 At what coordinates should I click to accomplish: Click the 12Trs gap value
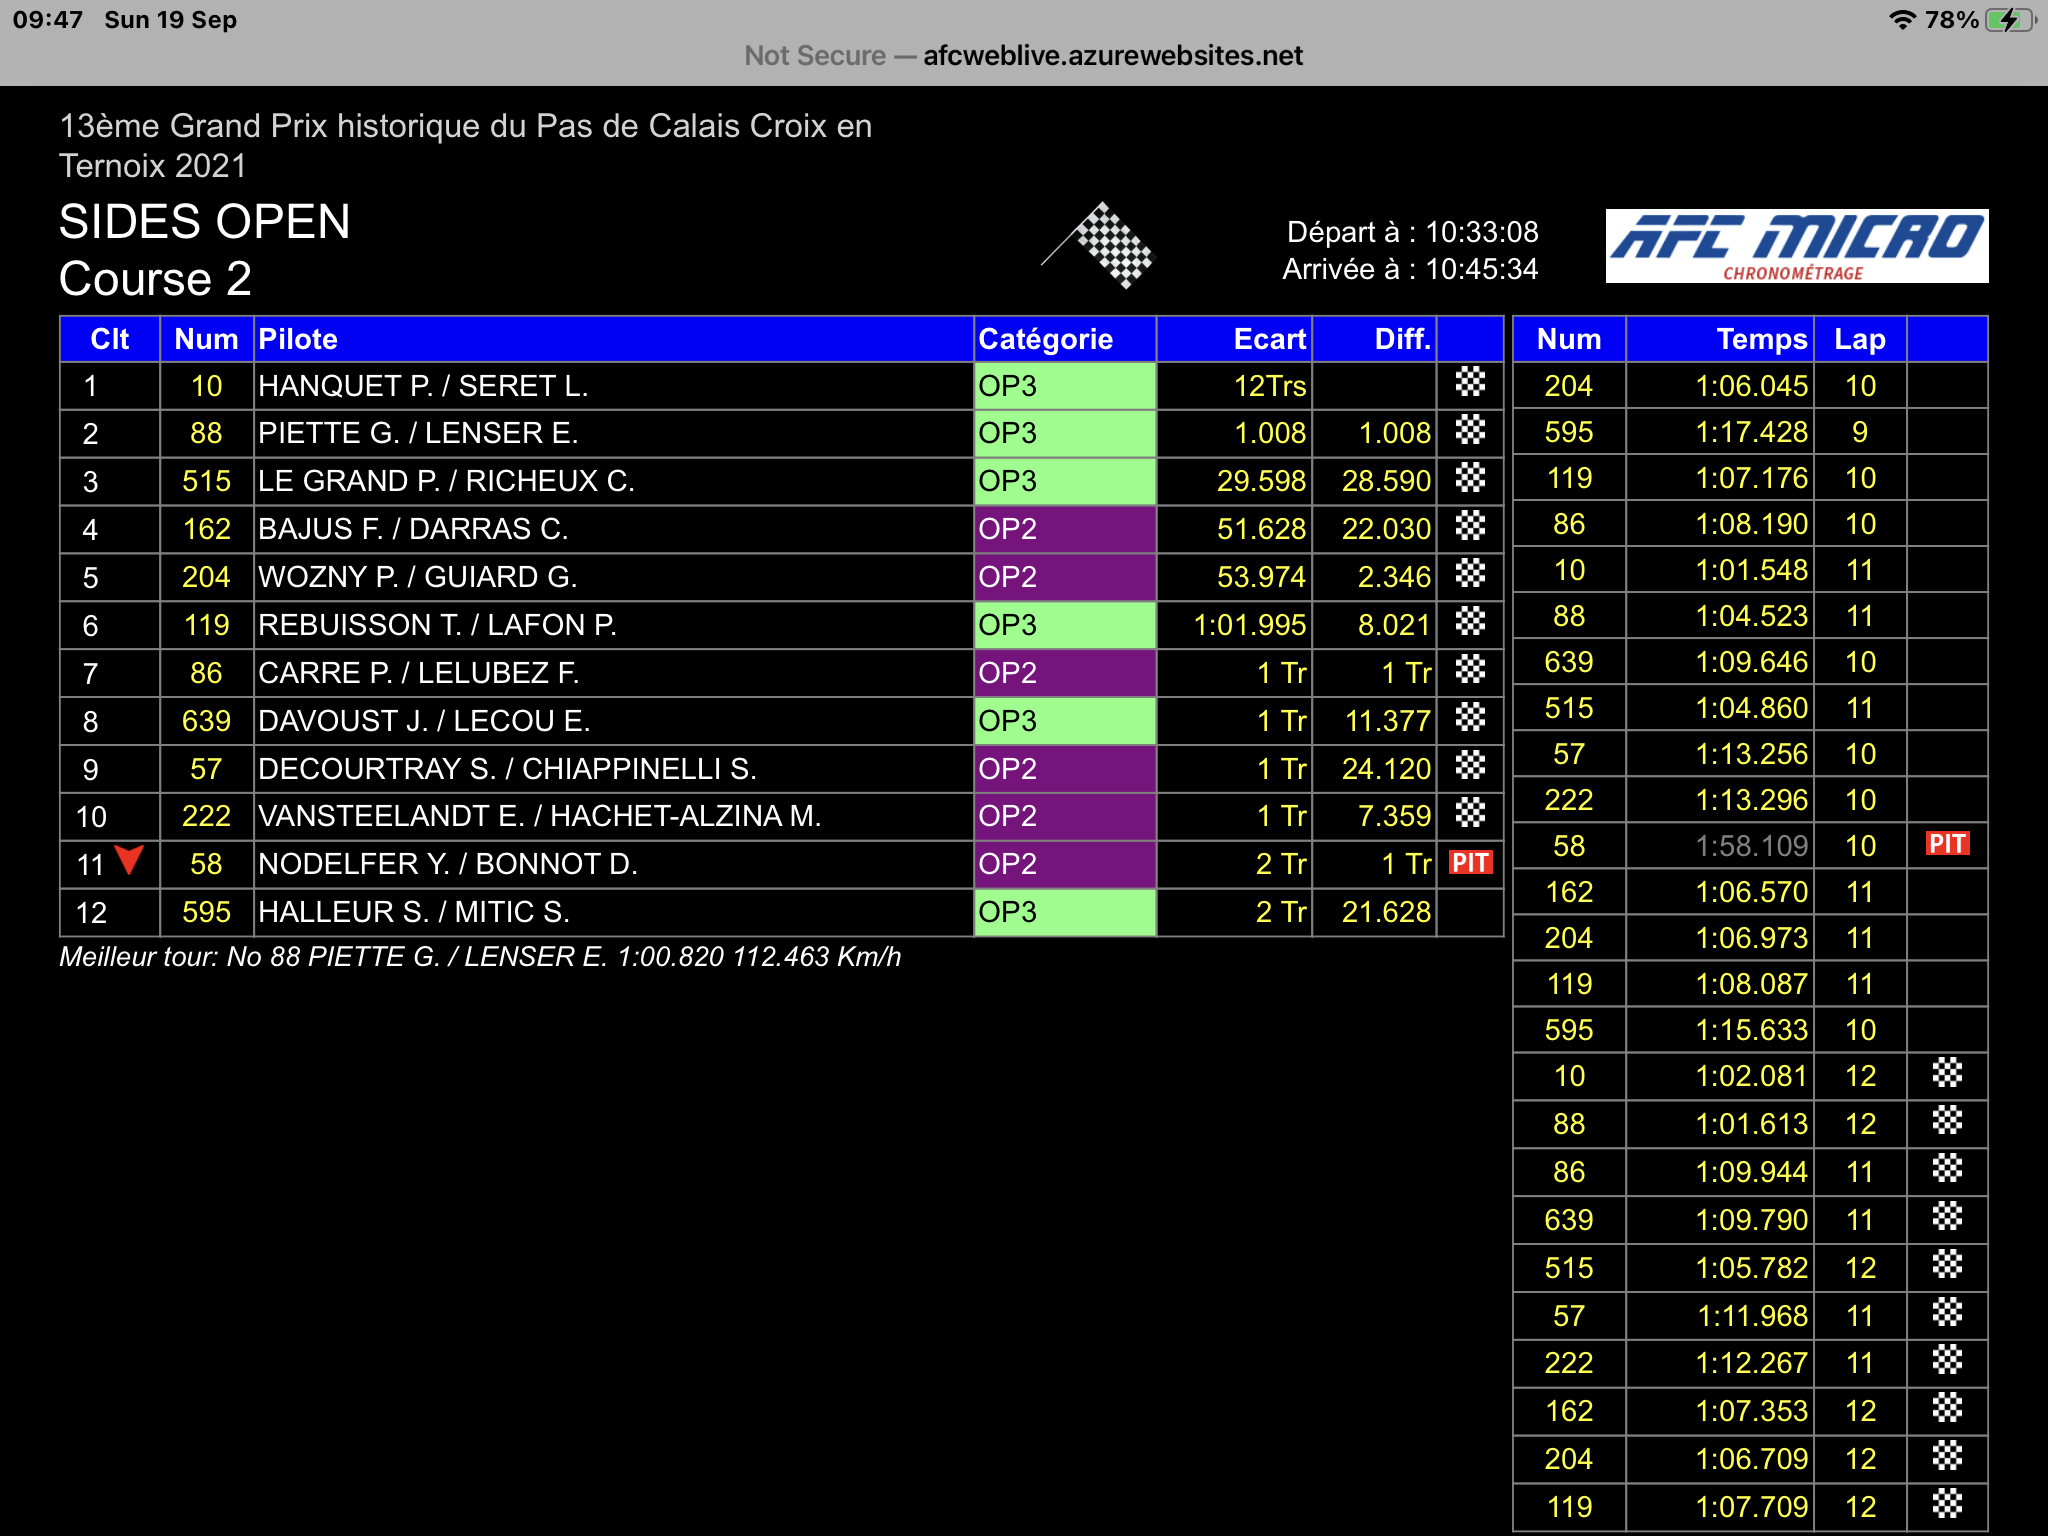(1270, 386)
